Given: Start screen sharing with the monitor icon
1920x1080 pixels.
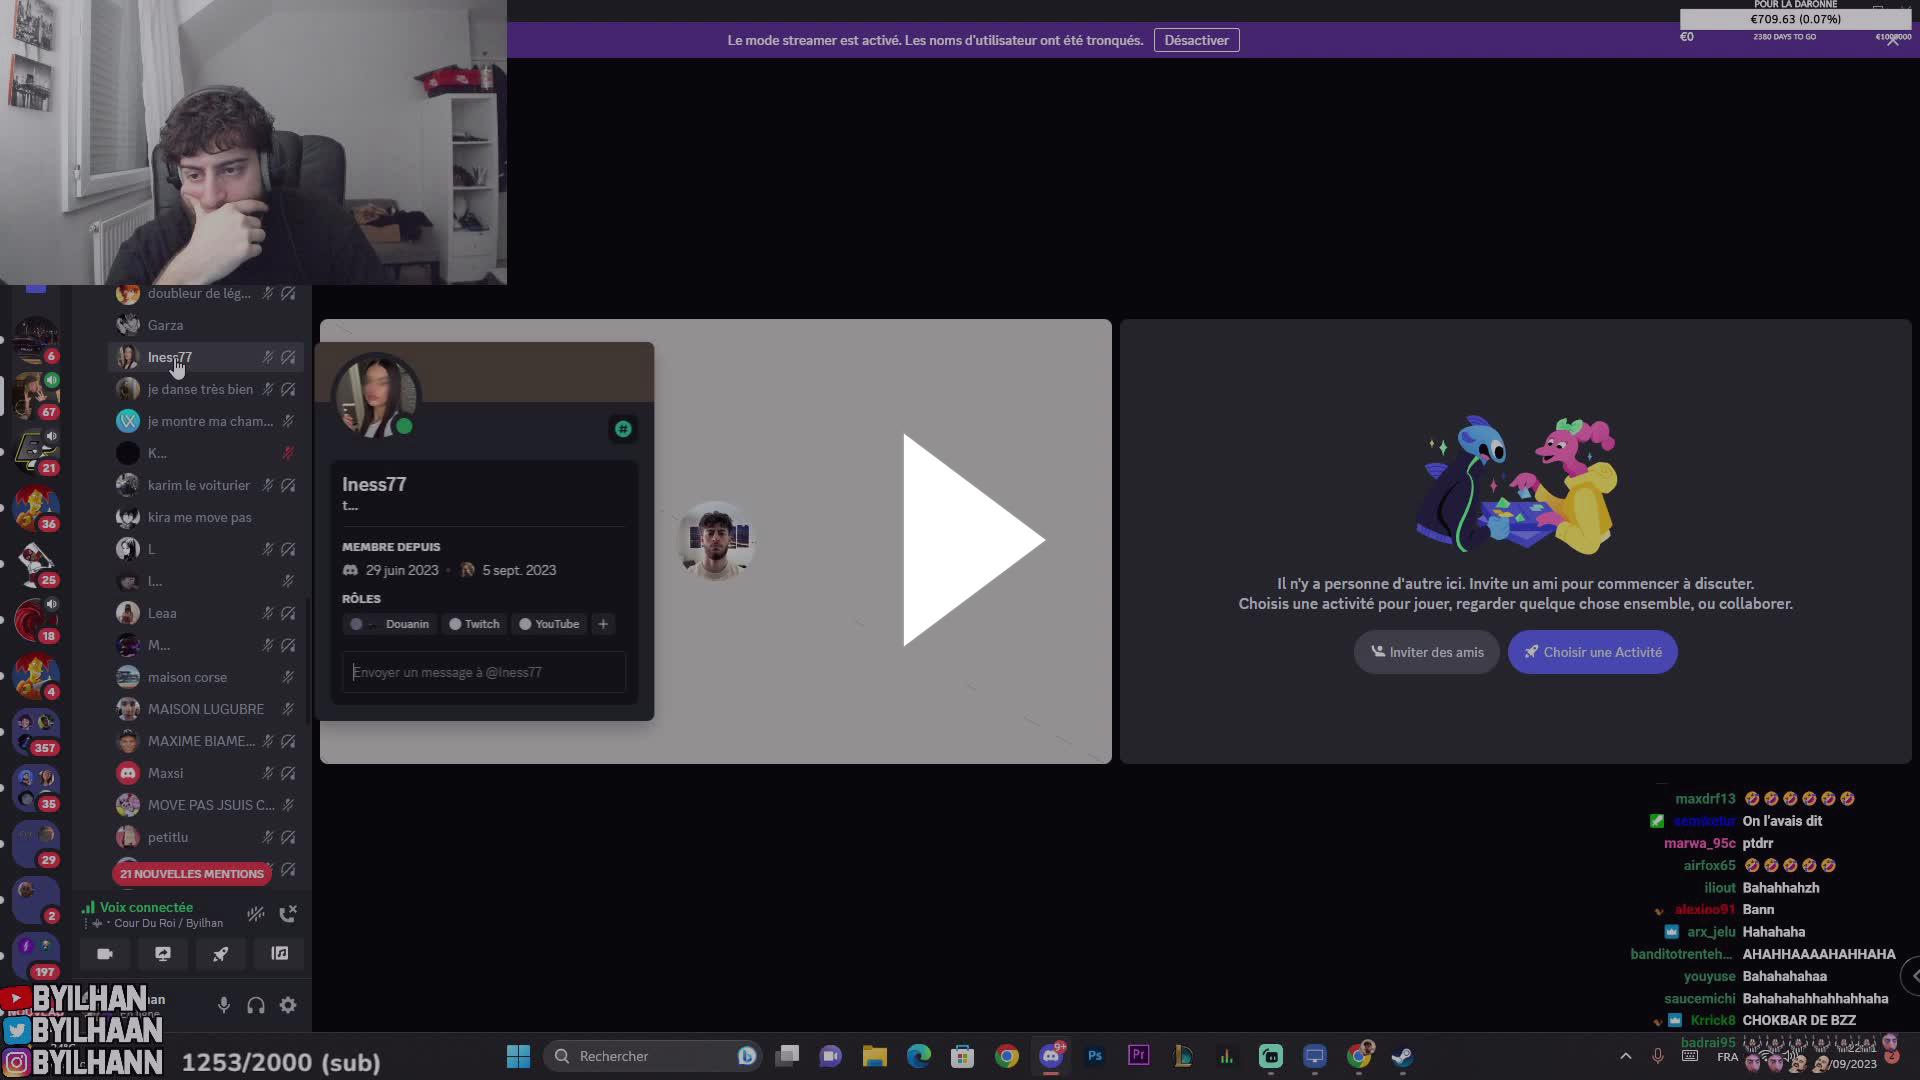Looking at the screenshot, I should [163, 955].
